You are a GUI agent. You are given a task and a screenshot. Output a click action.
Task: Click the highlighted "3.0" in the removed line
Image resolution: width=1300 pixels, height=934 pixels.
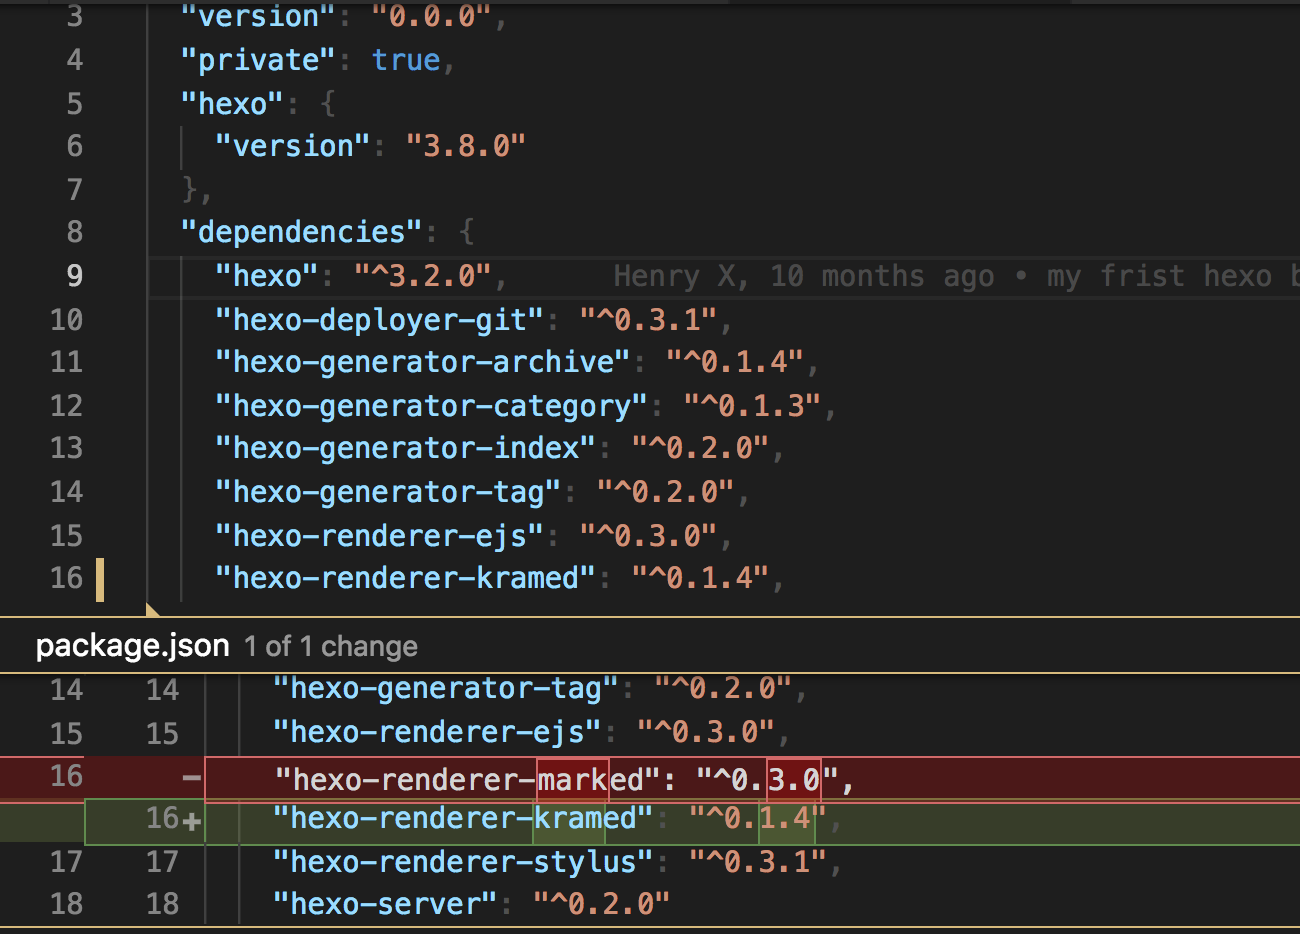point(794,779)
